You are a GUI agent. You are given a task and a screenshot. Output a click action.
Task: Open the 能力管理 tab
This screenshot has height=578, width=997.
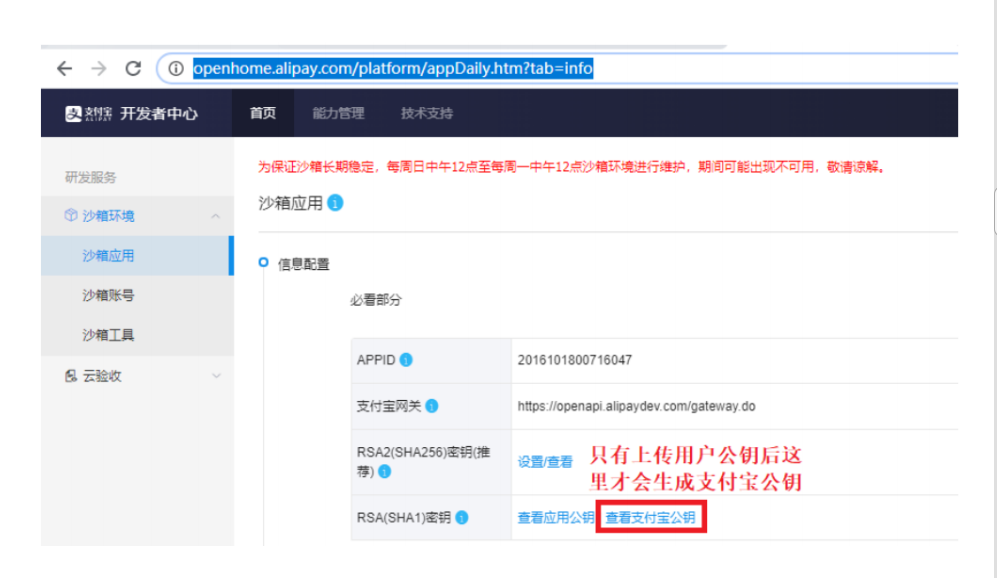coord(338,113)
